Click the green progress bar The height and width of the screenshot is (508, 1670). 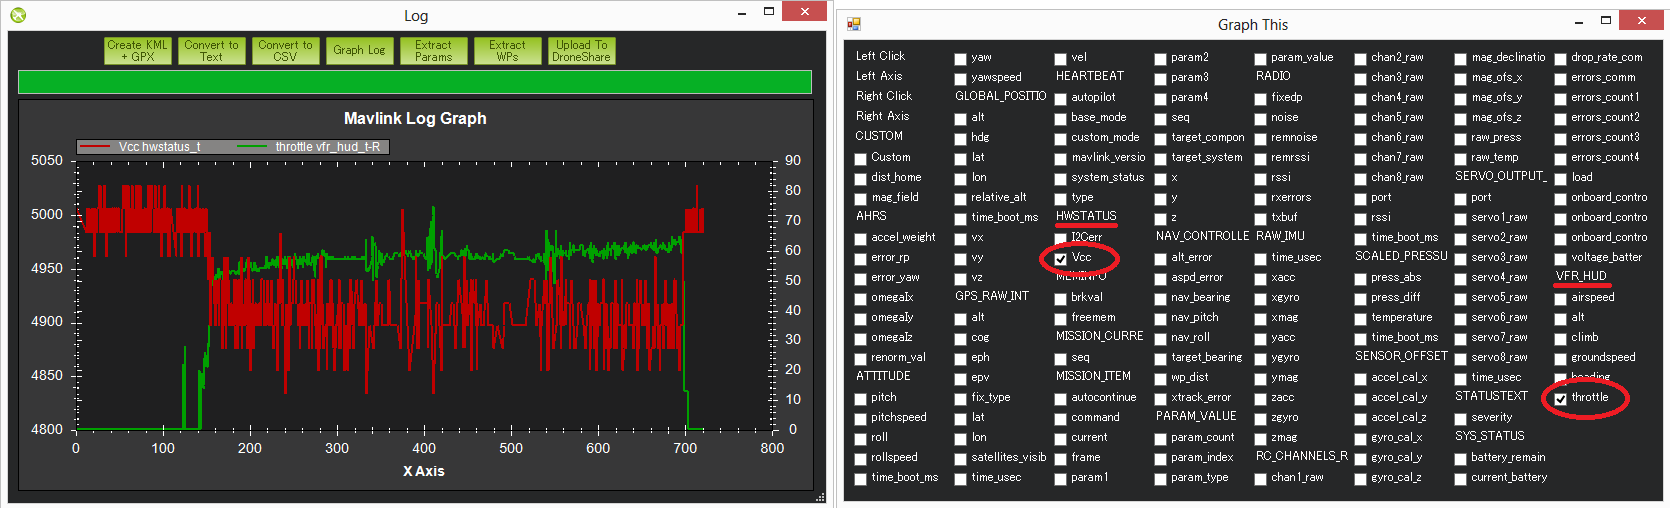click(x=414, y=82)
